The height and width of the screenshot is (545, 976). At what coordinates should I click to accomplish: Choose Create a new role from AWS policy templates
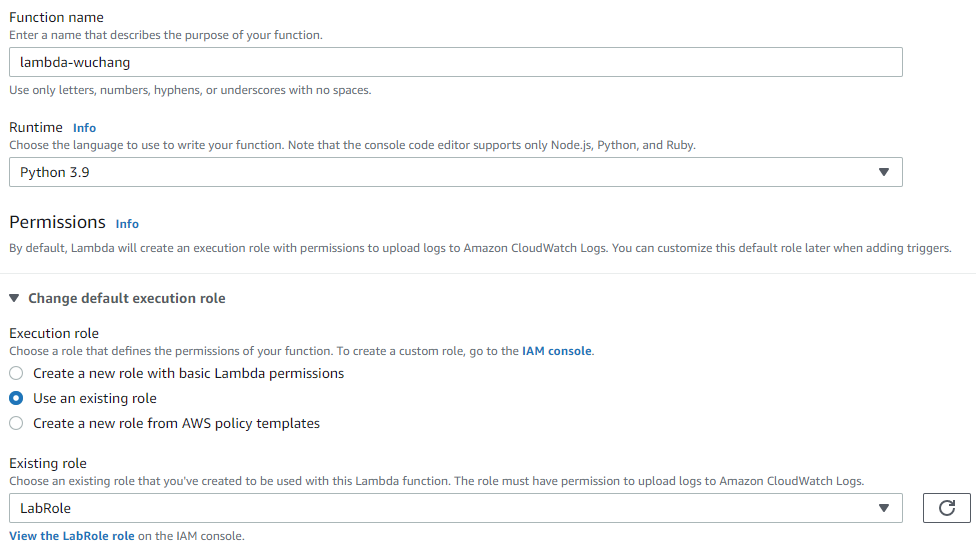16,423
